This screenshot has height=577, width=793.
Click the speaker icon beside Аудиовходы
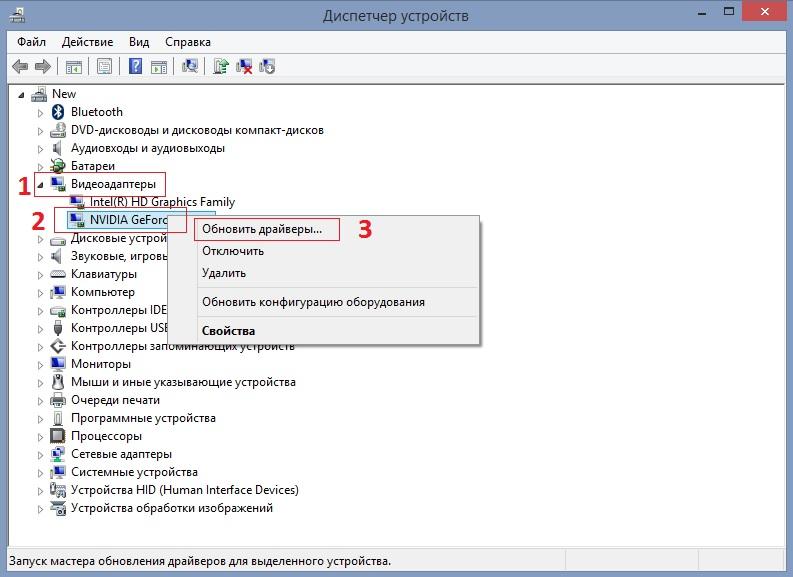tap(57, 148)
